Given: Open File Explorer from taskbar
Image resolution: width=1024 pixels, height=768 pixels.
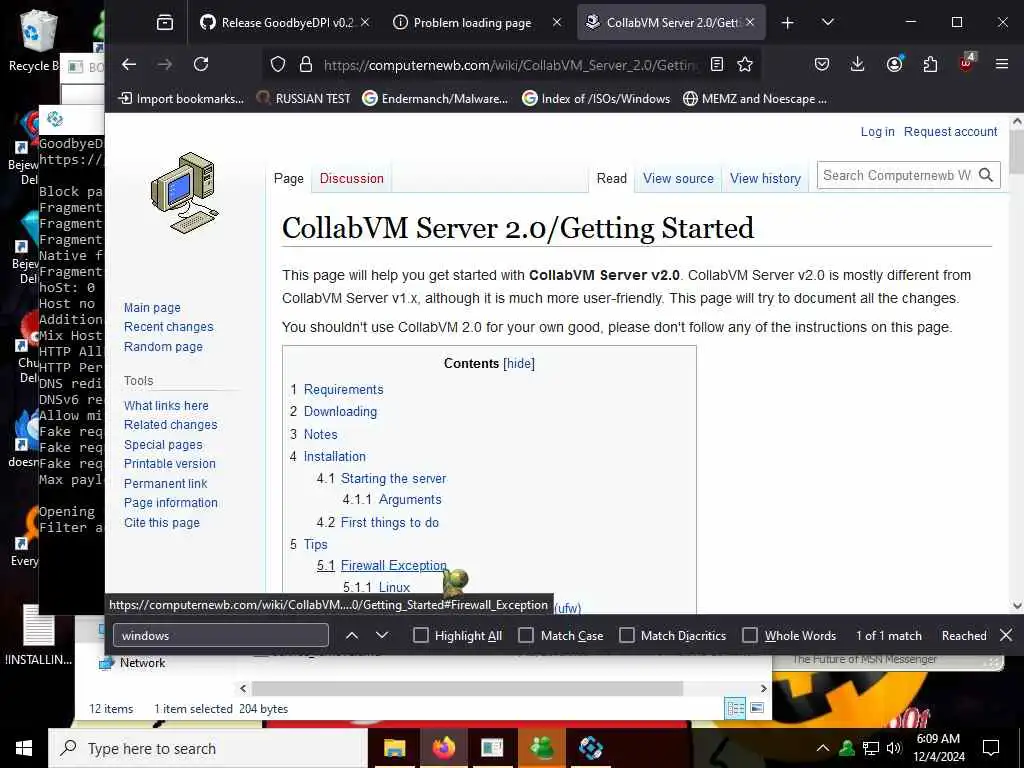Looking at the screenshot, I should point(394,748).
